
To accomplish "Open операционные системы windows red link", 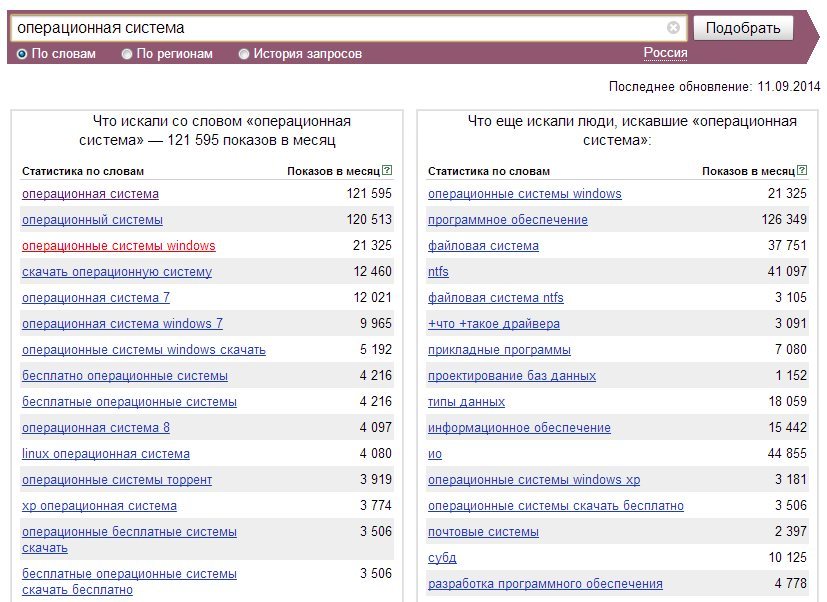I will [119, 246].
